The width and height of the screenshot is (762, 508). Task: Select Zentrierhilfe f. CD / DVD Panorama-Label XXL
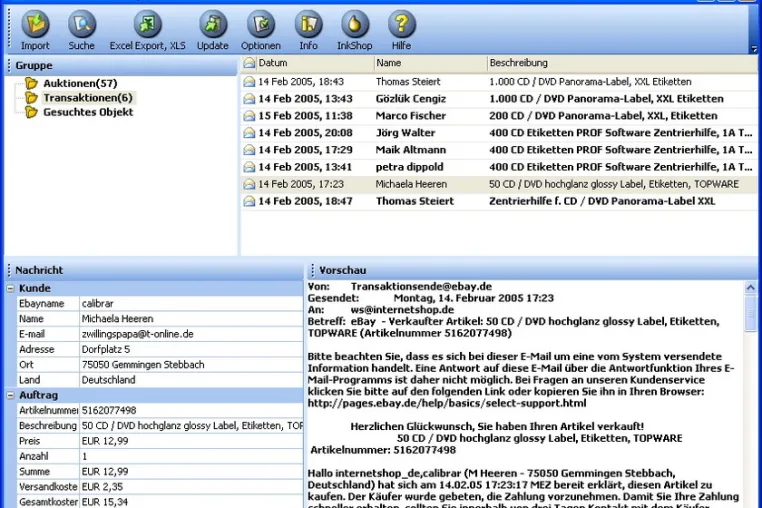coord(602,201)
